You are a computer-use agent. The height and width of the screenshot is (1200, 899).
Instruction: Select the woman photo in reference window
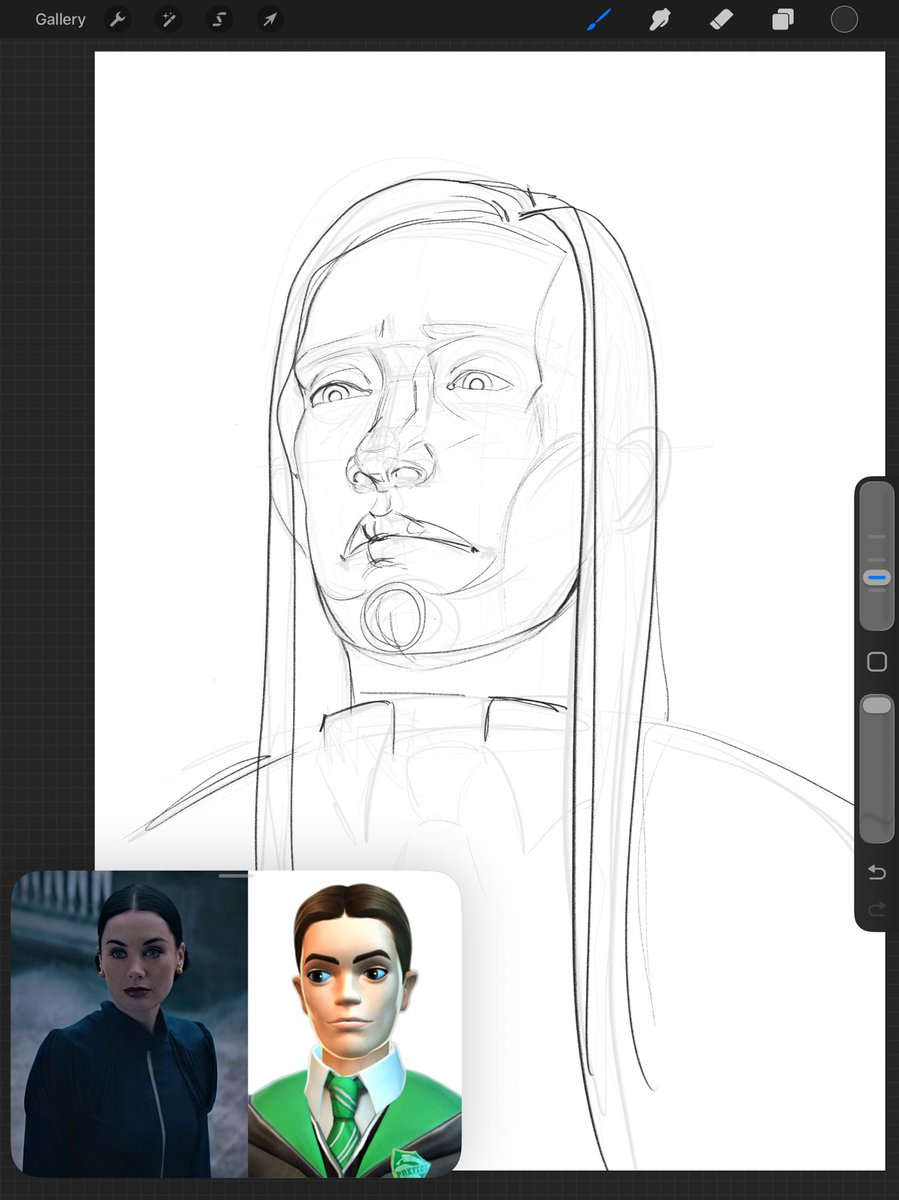tap(129, 1024)
